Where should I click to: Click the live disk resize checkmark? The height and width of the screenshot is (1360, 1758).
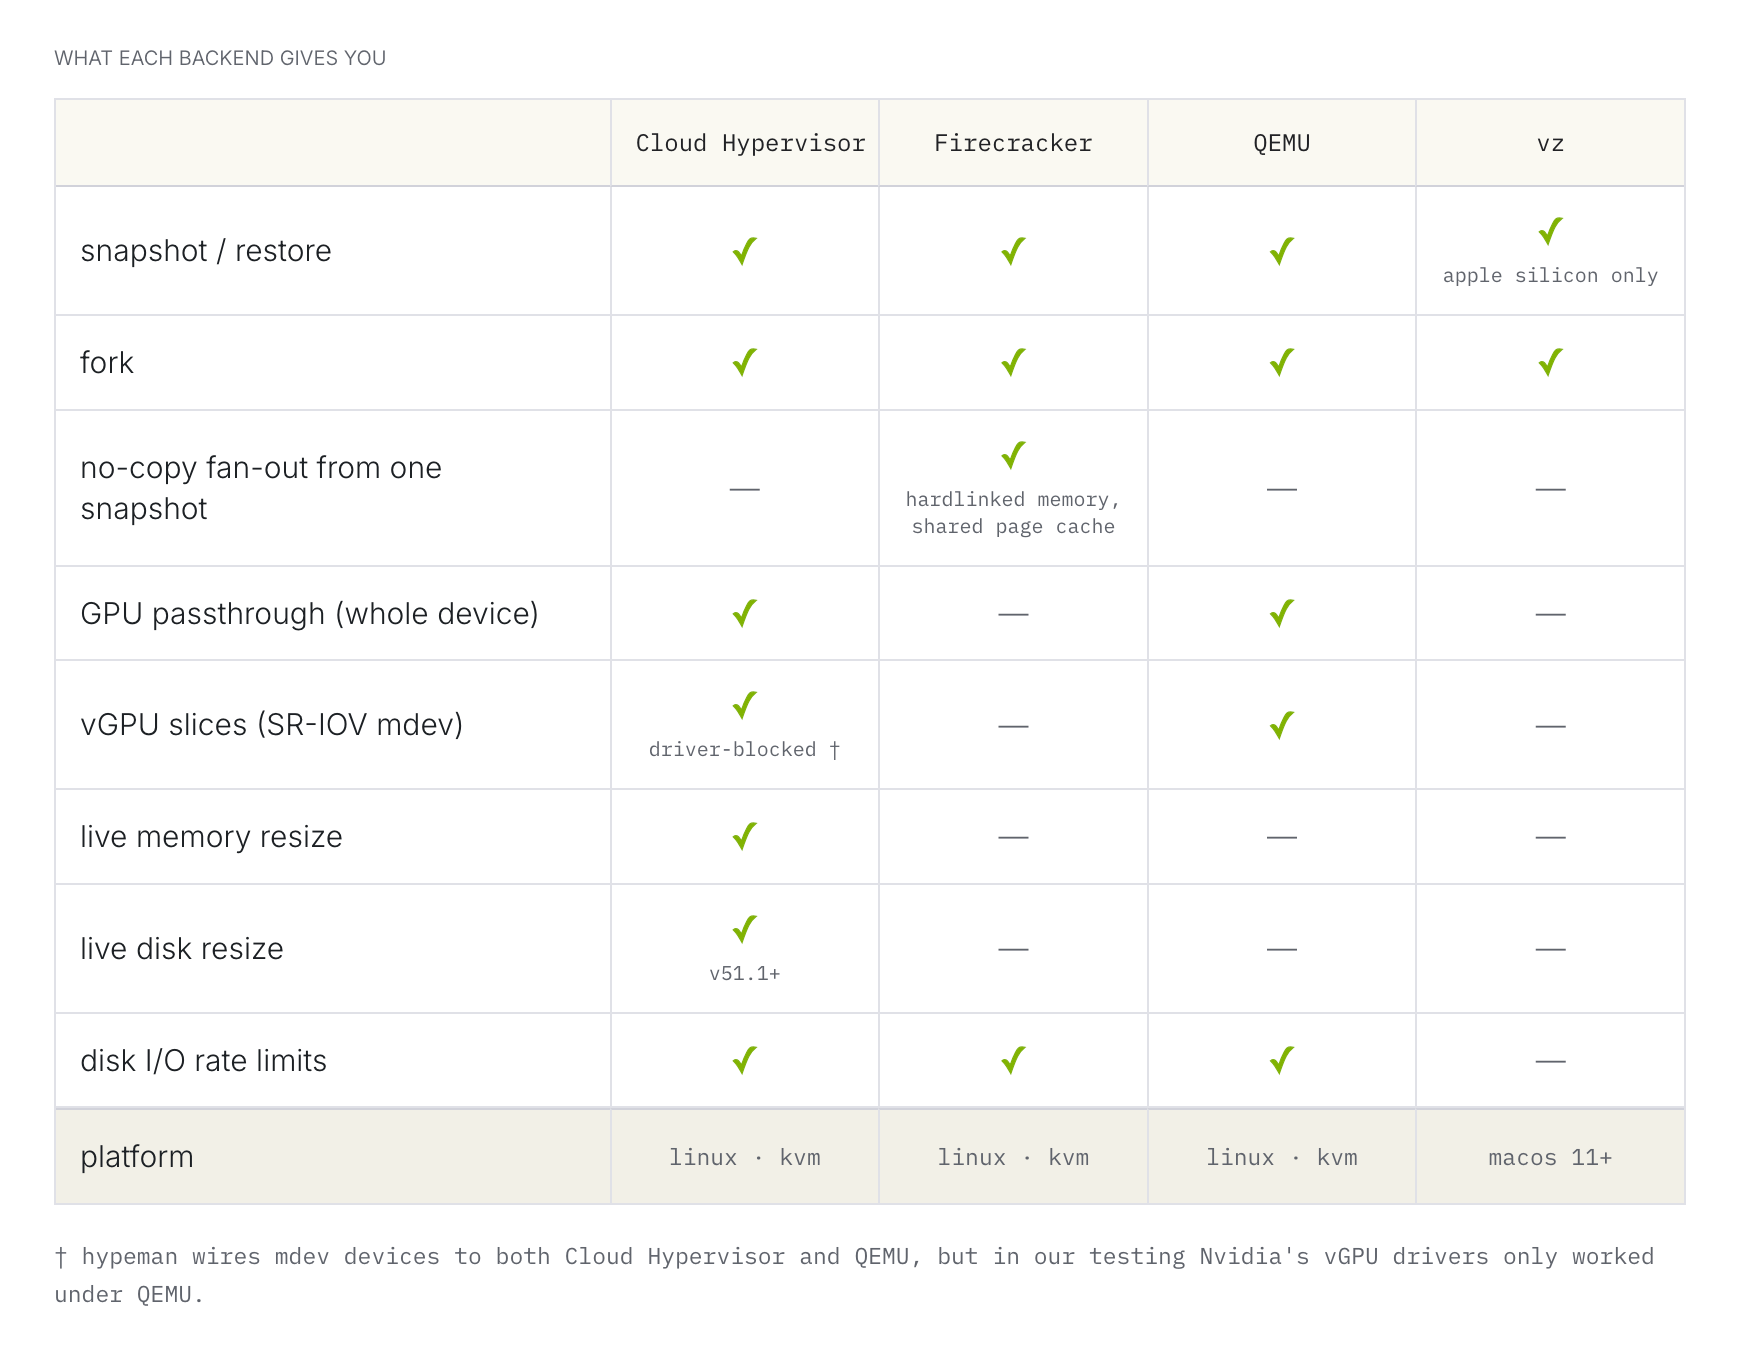click(745, 929)
